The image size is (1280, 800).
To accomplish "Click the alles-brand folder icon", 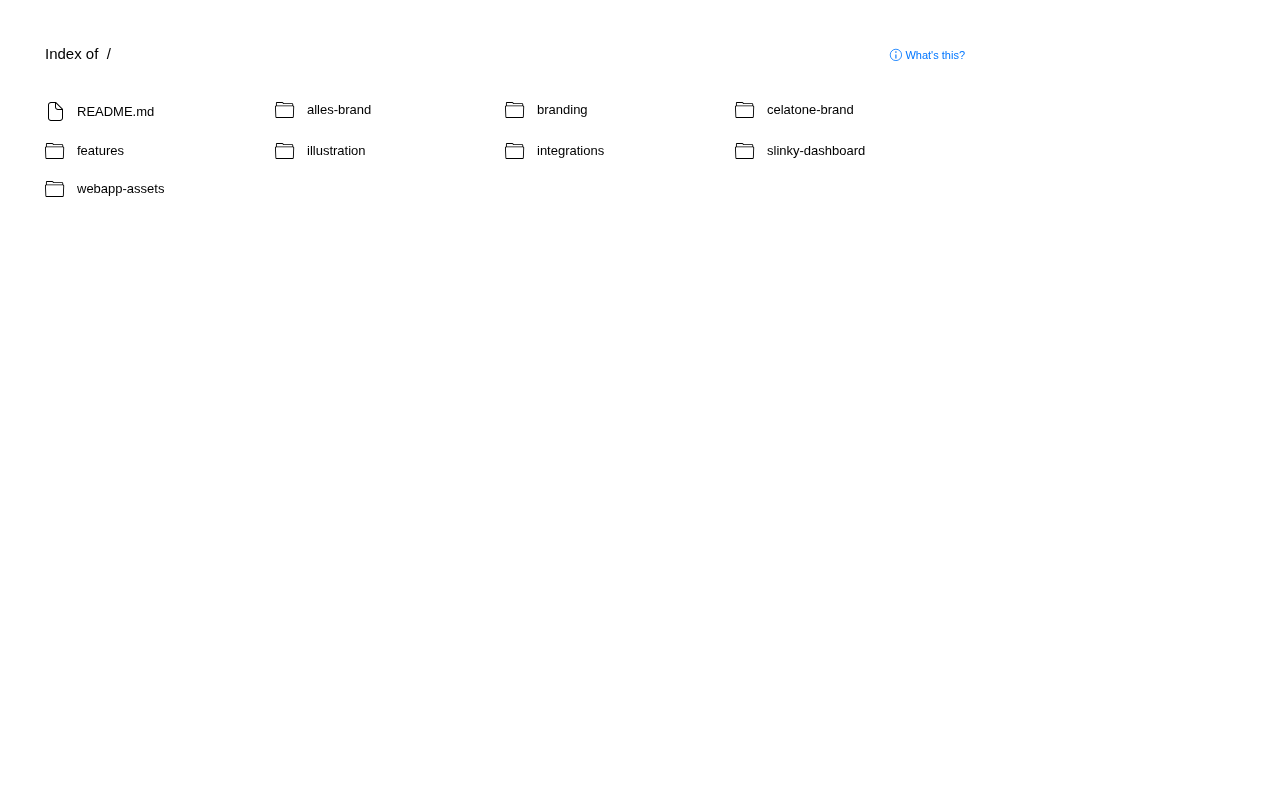I will pyautogui.click(x=285, y=110).
